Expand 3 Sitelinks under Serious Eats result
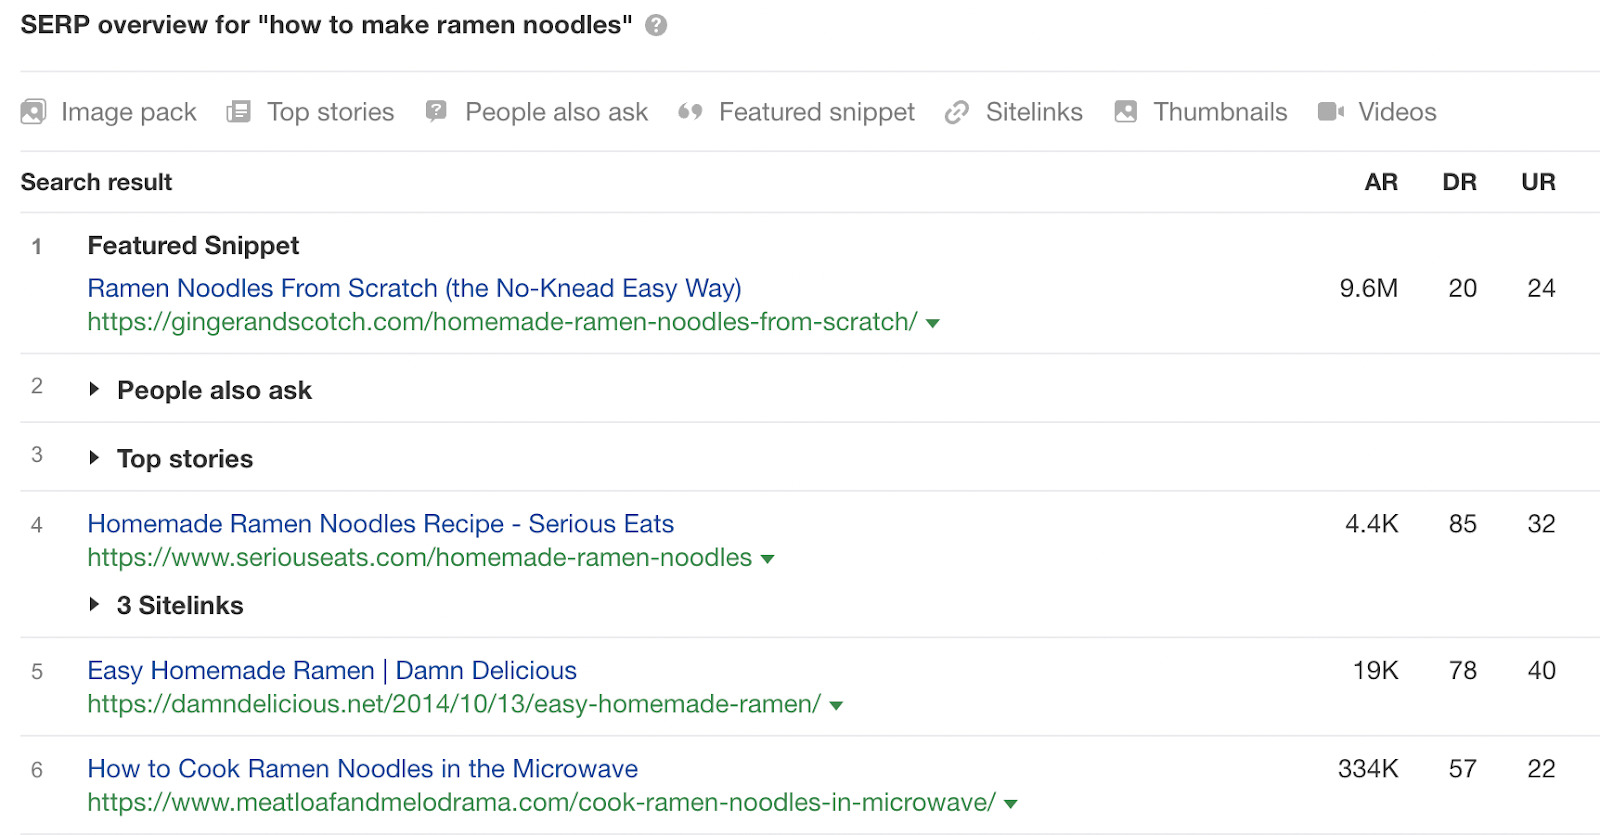Screen dimensions: 1600x835 pyautogui.click(x=94, y=605)
